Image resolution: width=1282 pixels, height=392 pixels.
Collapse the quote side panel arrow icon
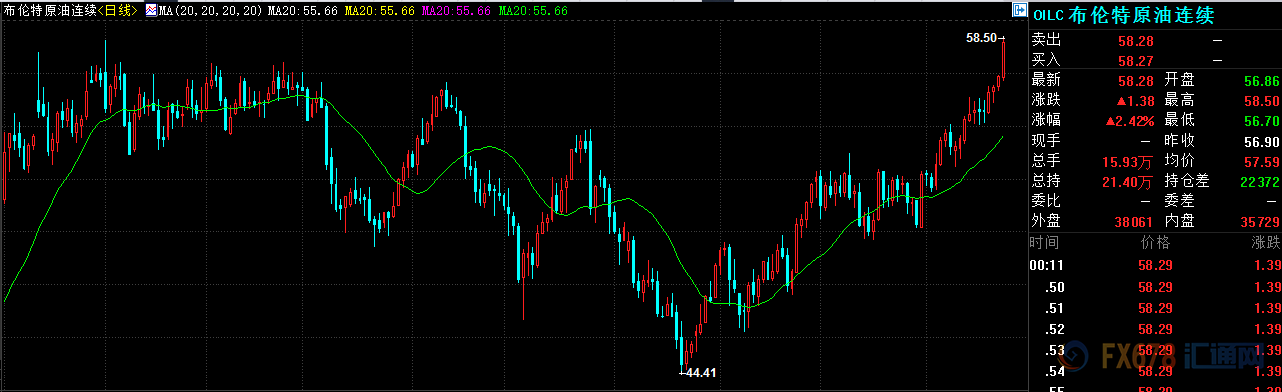click(x=1020, y=11)
